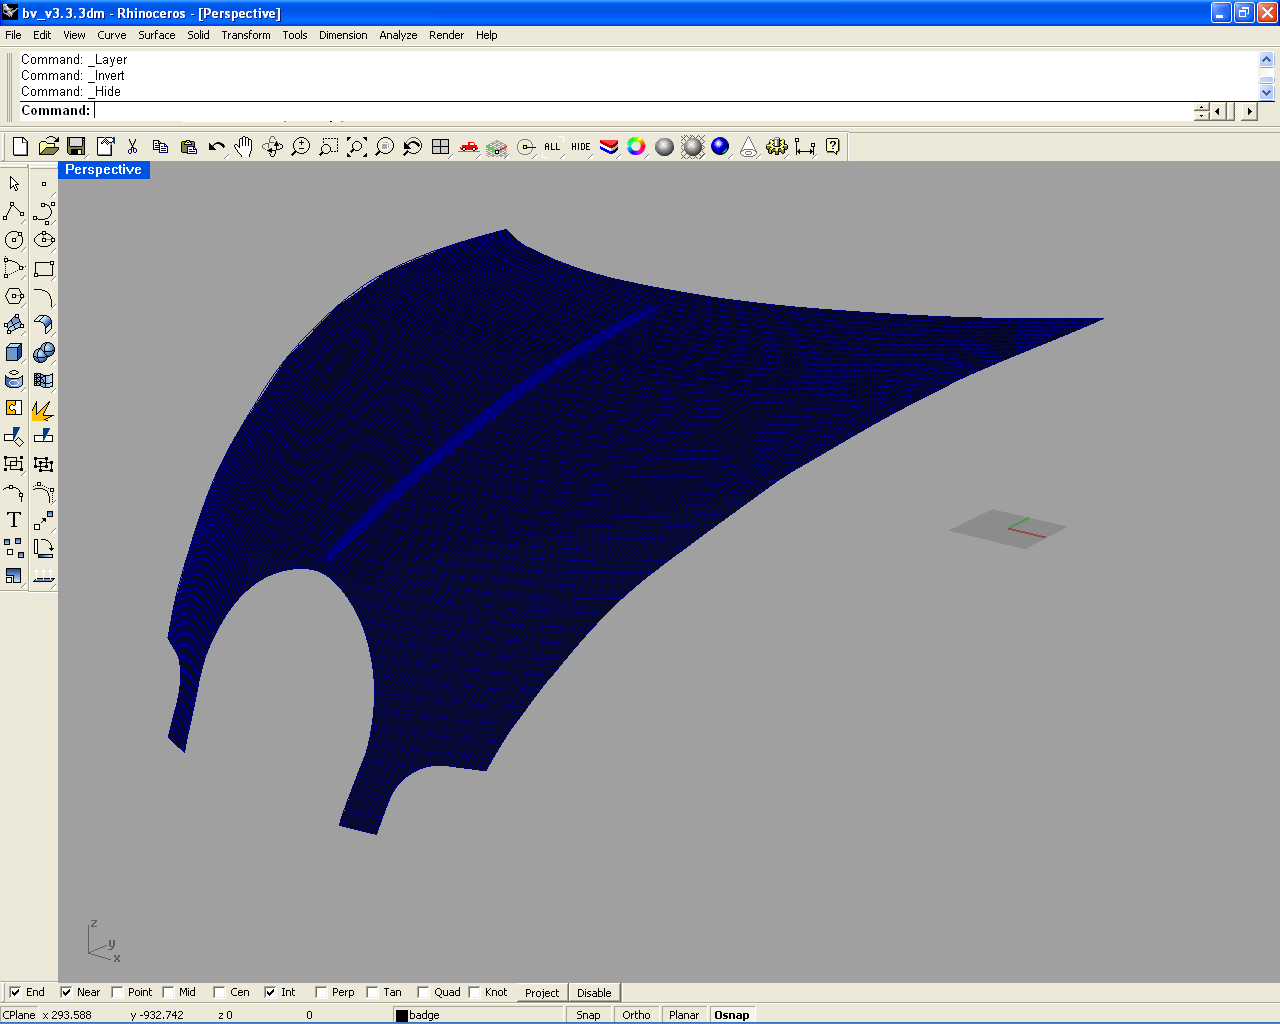Enable the Knot osnap checkbox
This screenshot has height=1024, width=1280.
click(x=474, y=992)
